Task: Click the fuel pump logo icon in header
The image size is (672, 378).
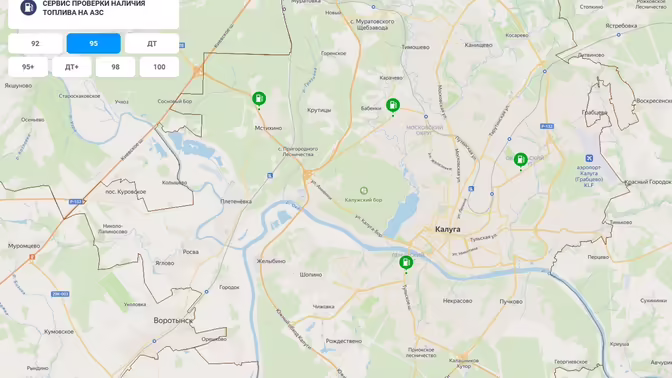Action: pyautogui.click(x=28, y=7)
